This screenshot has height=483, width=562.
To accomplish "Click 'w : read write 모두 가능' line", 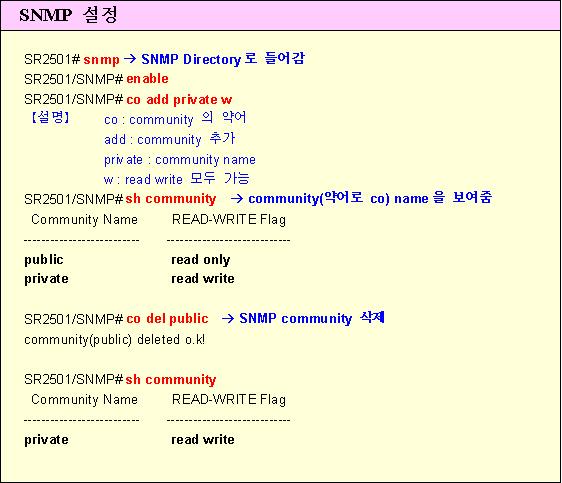I will tap(176, 178).
